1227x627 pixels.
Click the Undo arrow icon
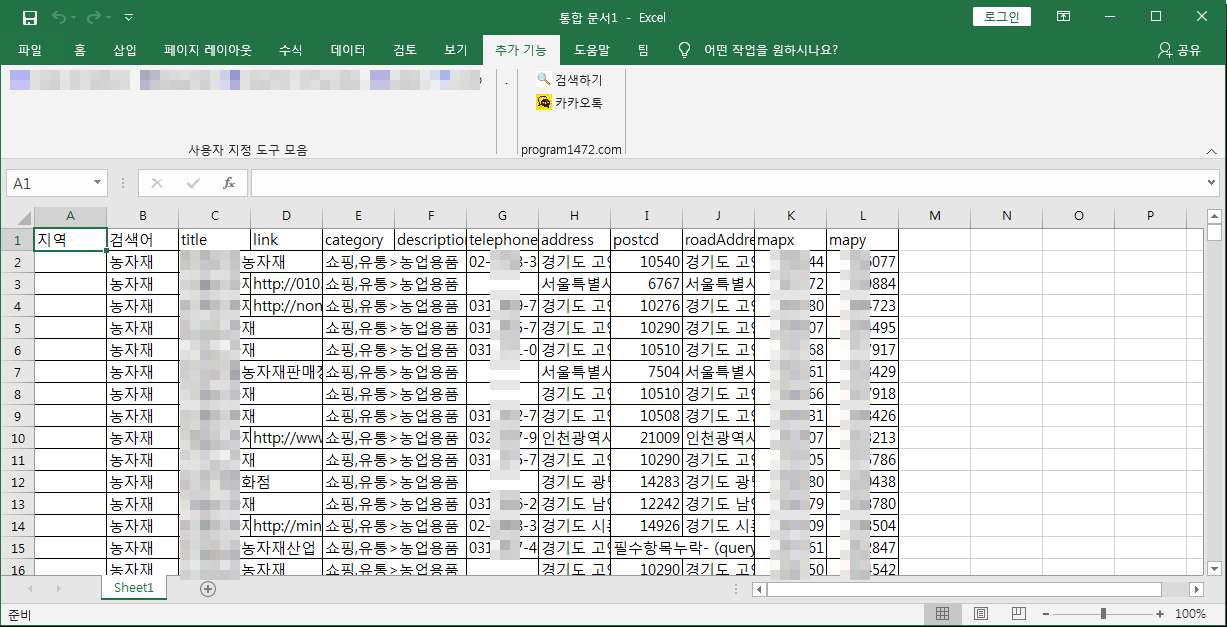click(x=59, y=17)
